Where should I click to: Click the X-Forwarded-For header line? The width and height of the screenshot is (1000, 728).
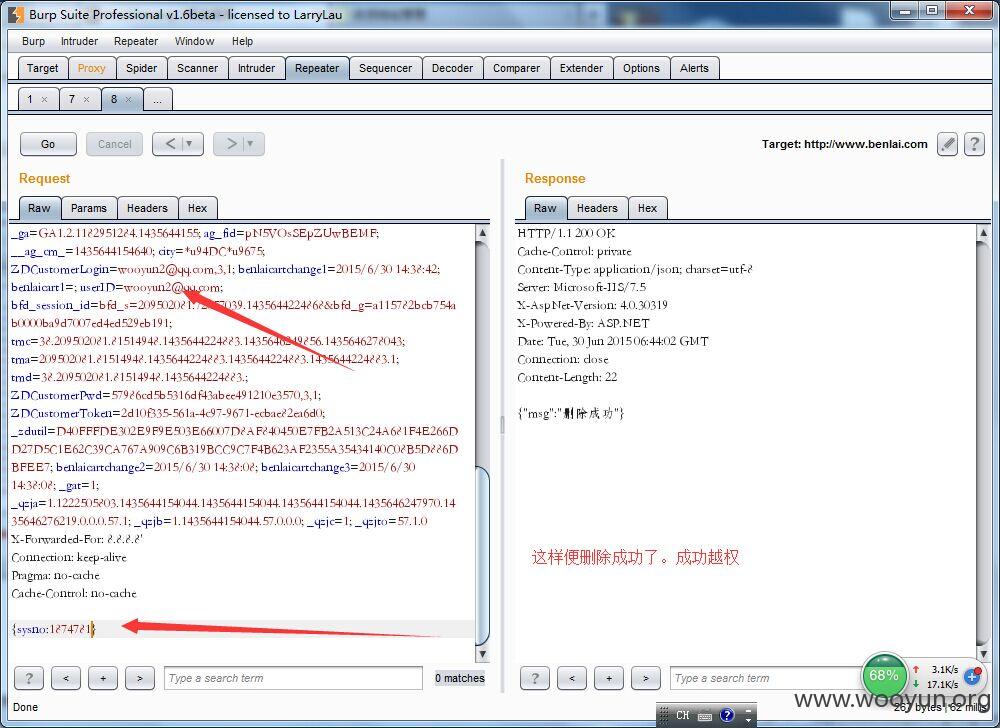[77, 539]
